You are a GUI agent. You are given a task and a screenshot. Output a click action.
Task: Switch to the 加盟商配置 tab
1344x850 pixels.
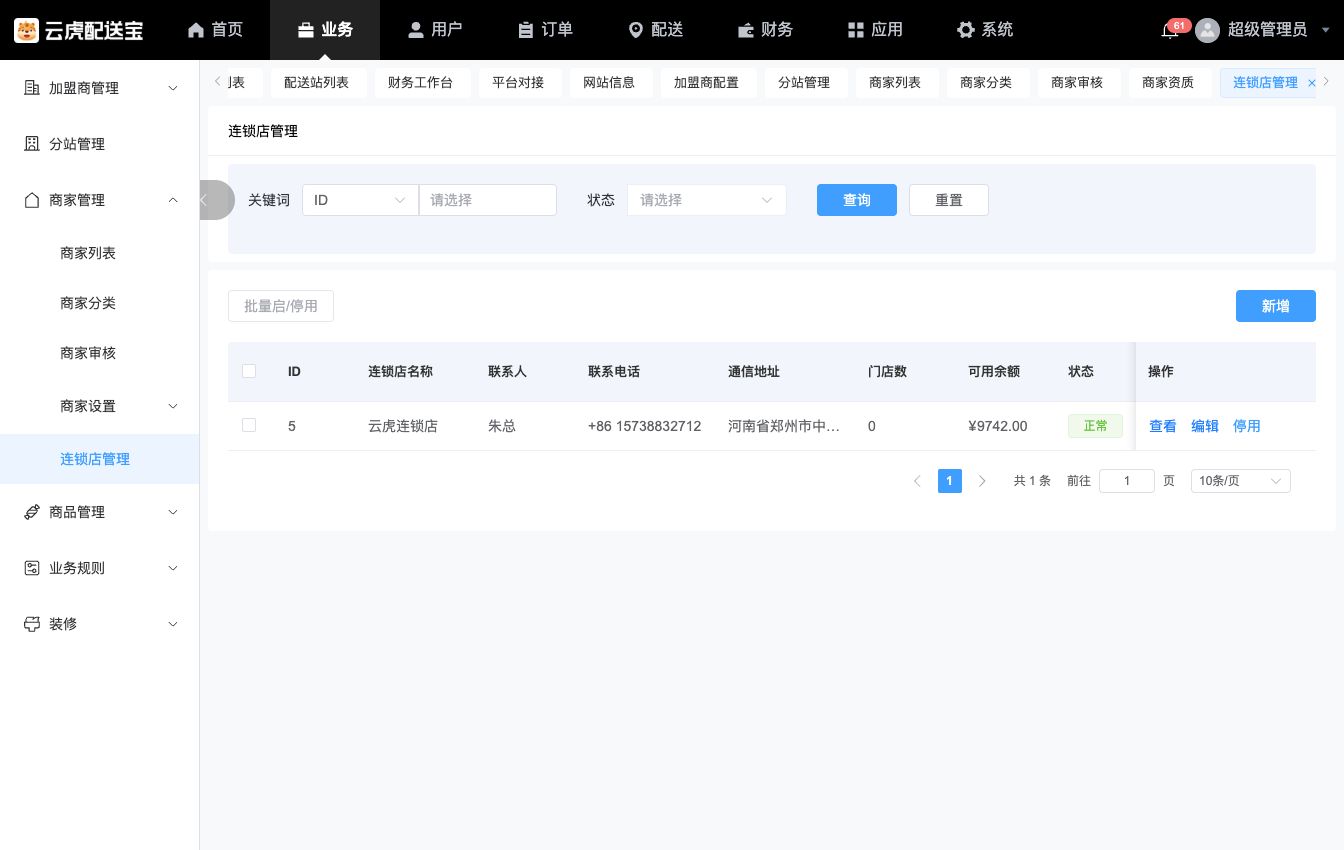point(706,83)
